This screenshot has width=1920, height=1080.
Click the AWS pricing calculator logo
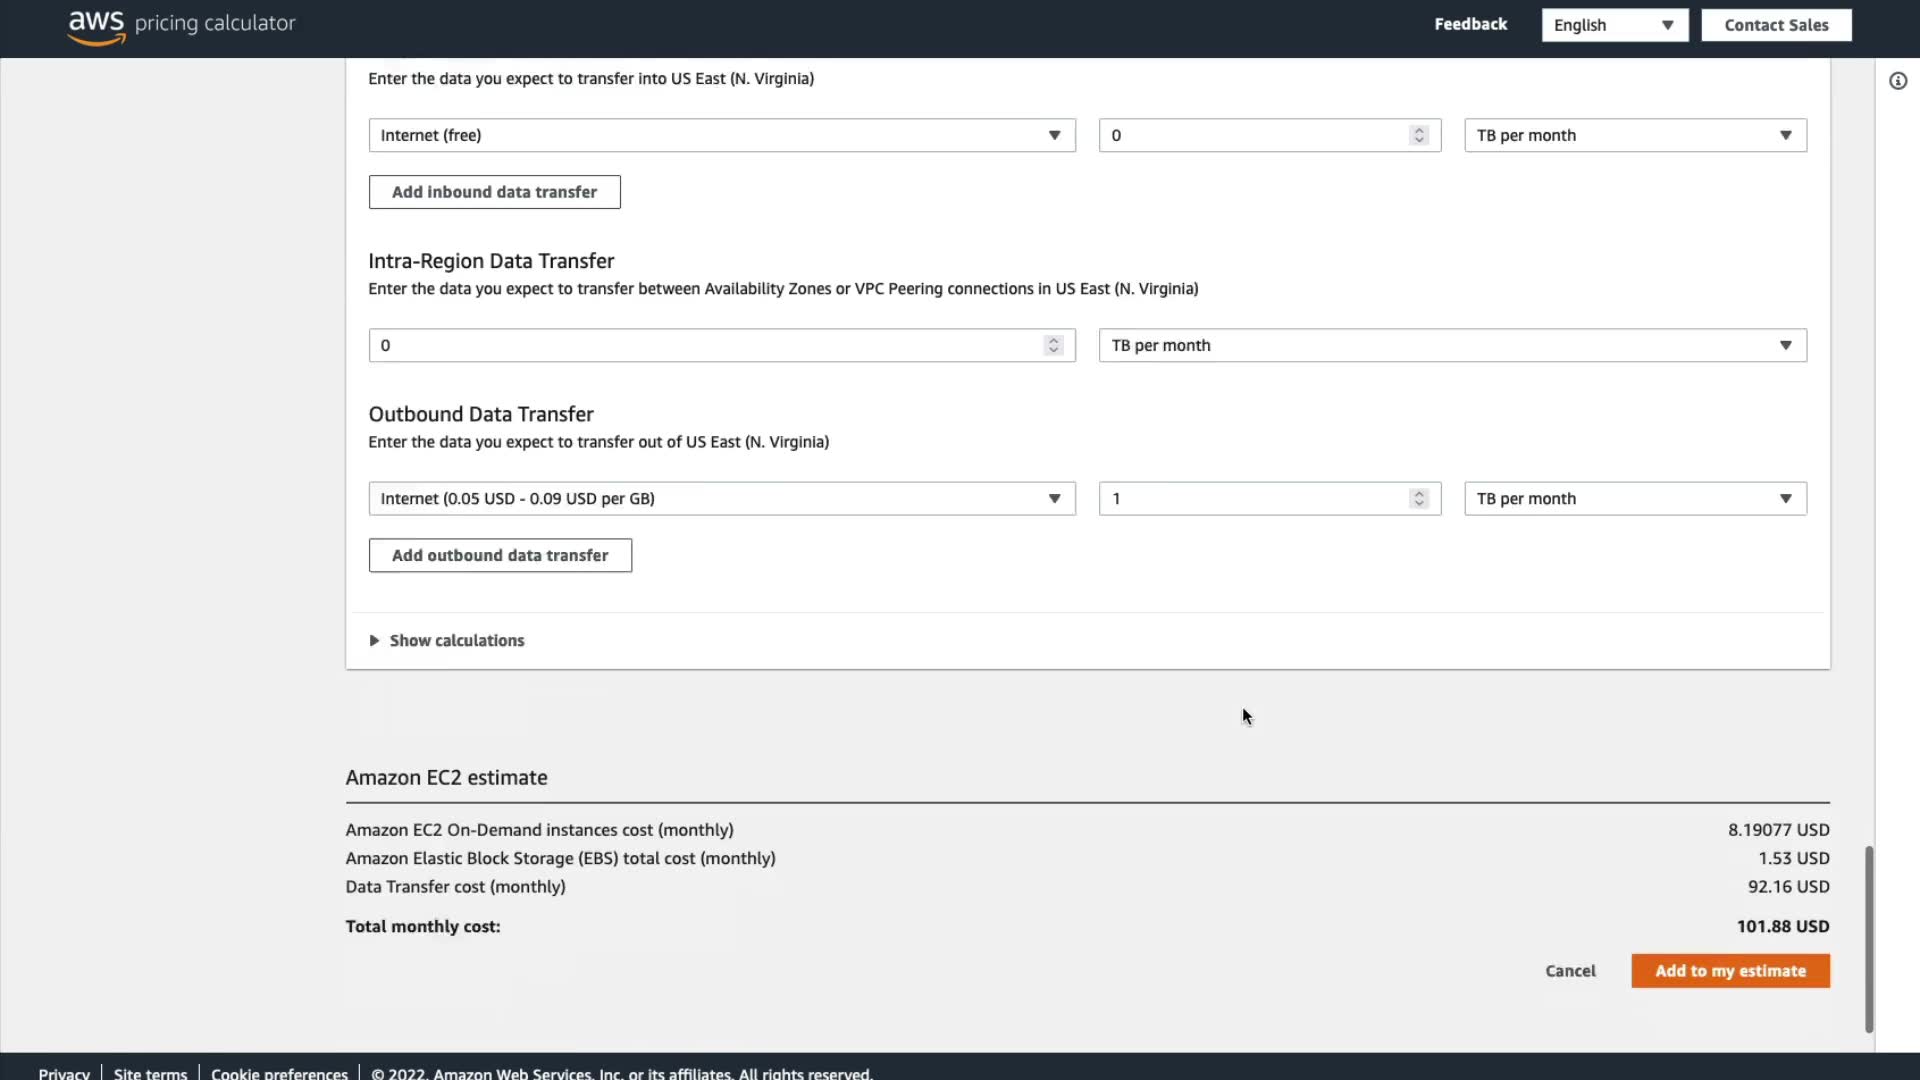point(181,25)
